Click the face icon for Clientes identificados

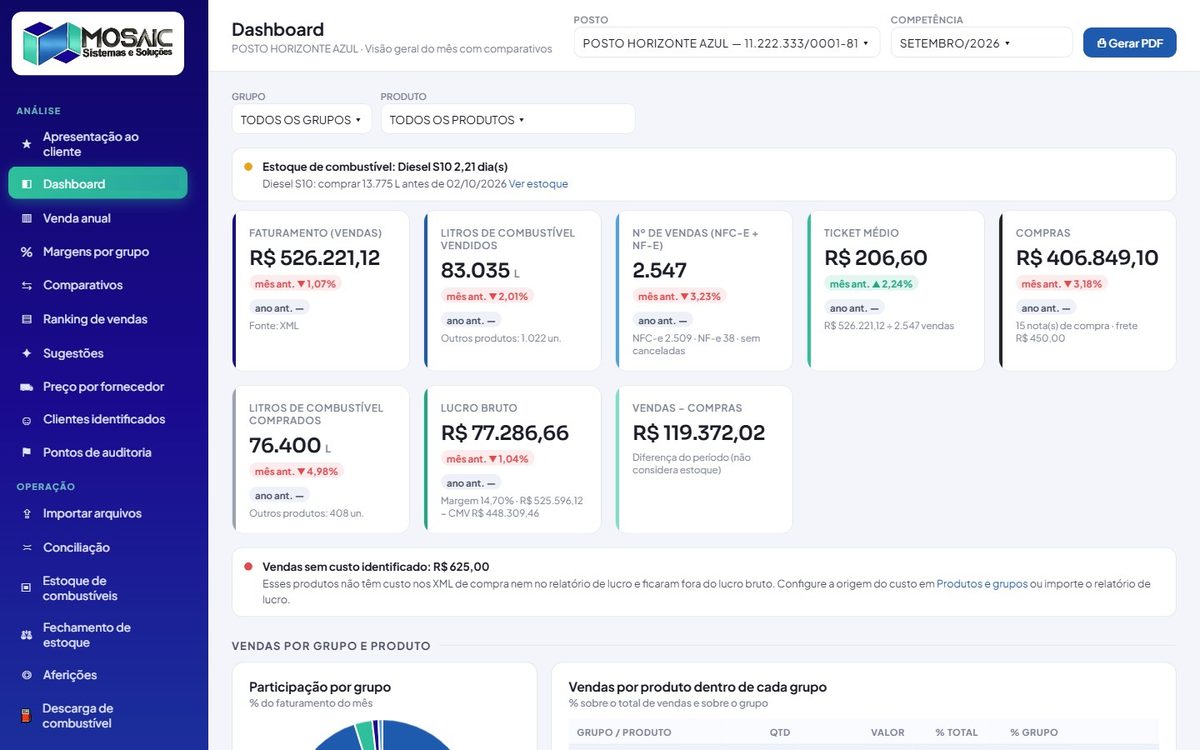[x=27, y=420]
